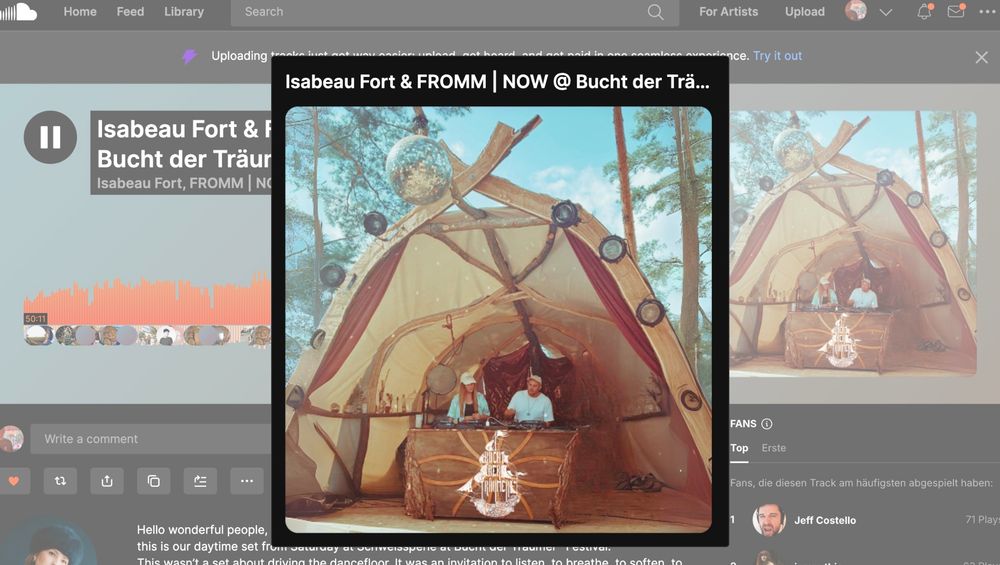1000x565 pixels.
Task: Add track to Next up queue
Action: click(200, 481)
